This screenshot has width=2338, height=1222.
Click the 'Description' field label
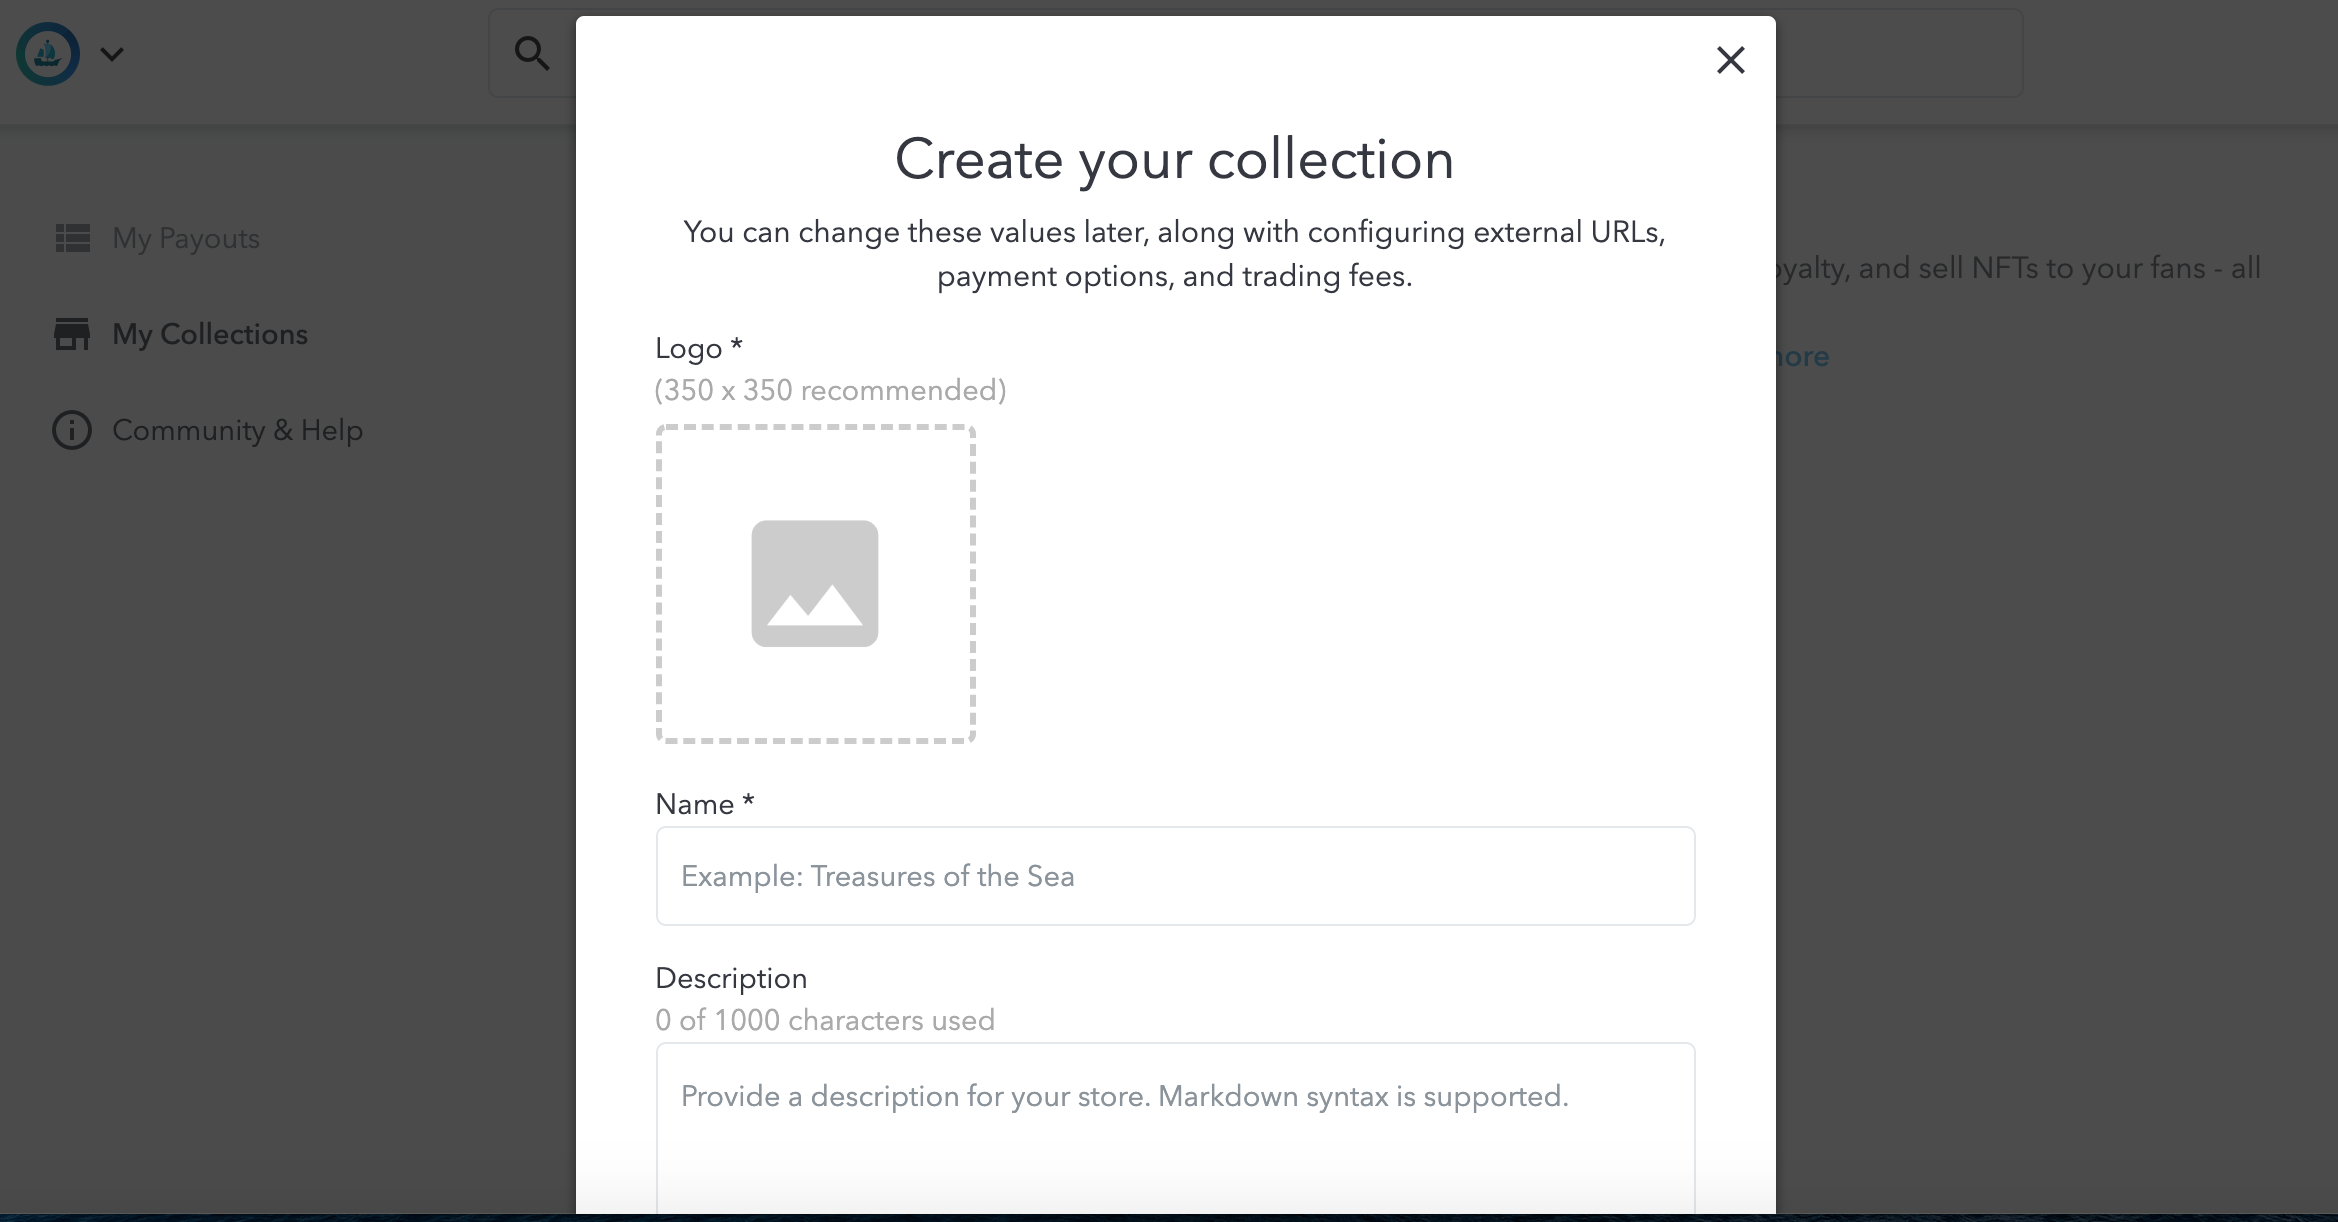[731, 978]
